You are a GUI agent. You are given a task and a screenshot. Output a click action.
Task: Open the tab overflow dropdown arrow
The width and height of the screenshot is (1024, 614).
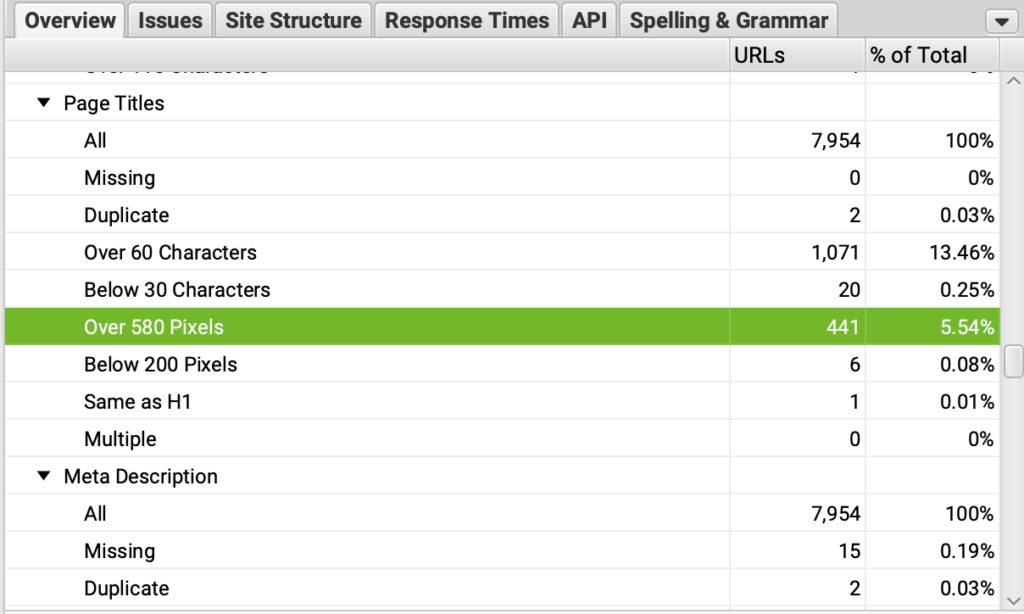point(1000,21)
